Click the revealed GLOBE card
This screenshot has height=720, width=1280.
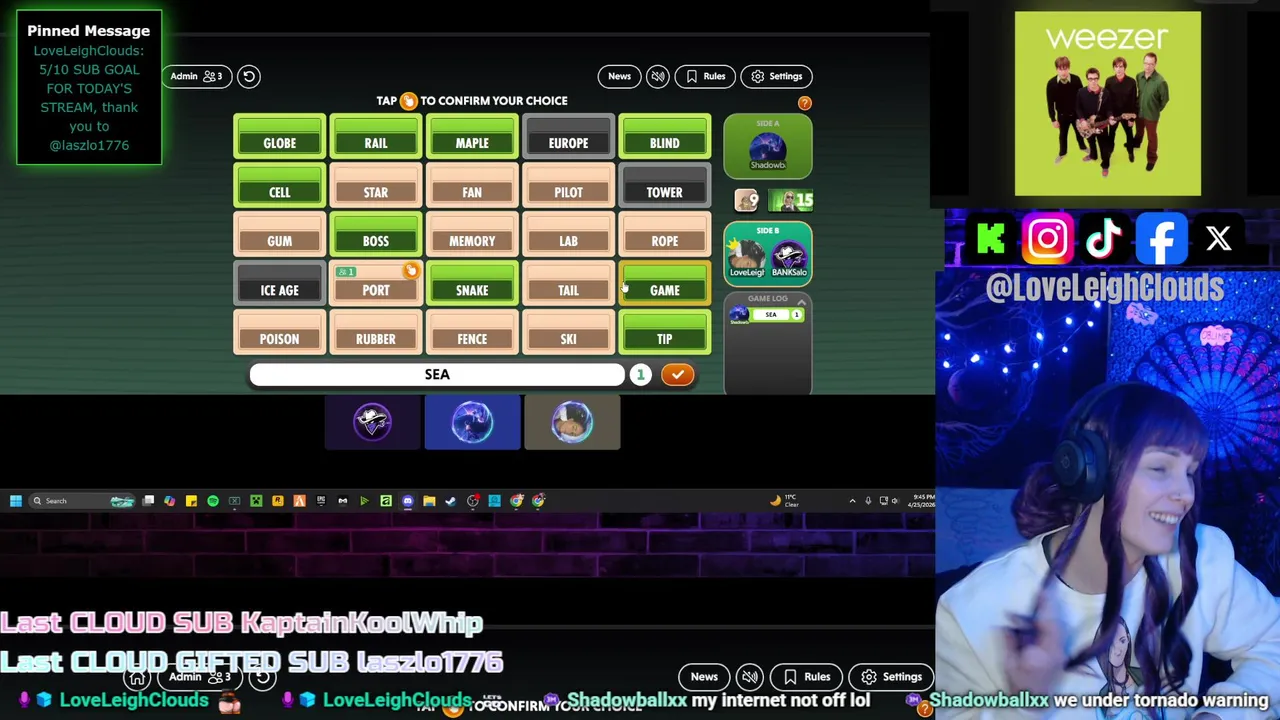coord(280,138)
